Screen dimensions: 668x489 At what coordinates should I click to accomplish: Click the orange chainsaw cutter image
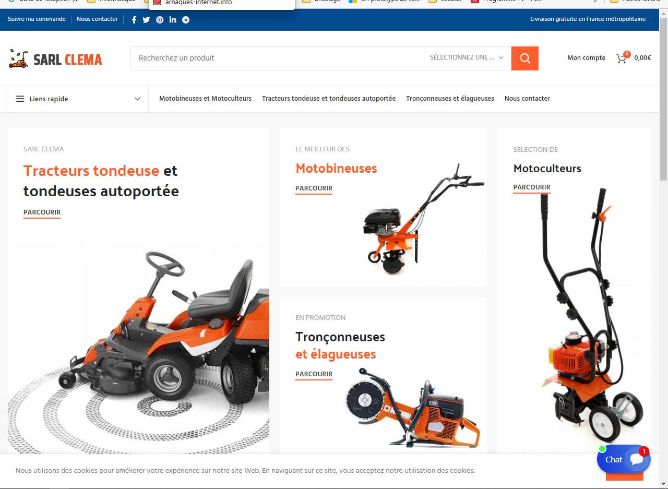coord(412,407)
